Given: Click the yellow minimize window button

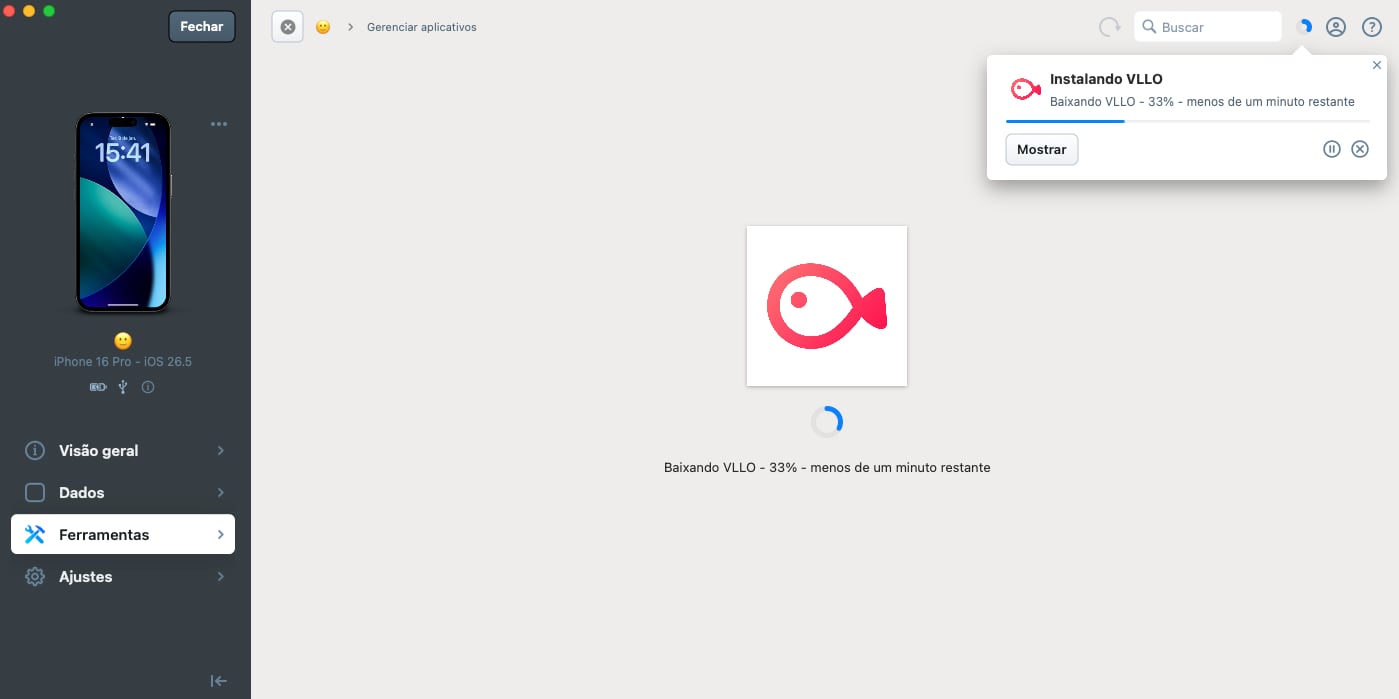Looking at the screenshot, I should [29, 10].
